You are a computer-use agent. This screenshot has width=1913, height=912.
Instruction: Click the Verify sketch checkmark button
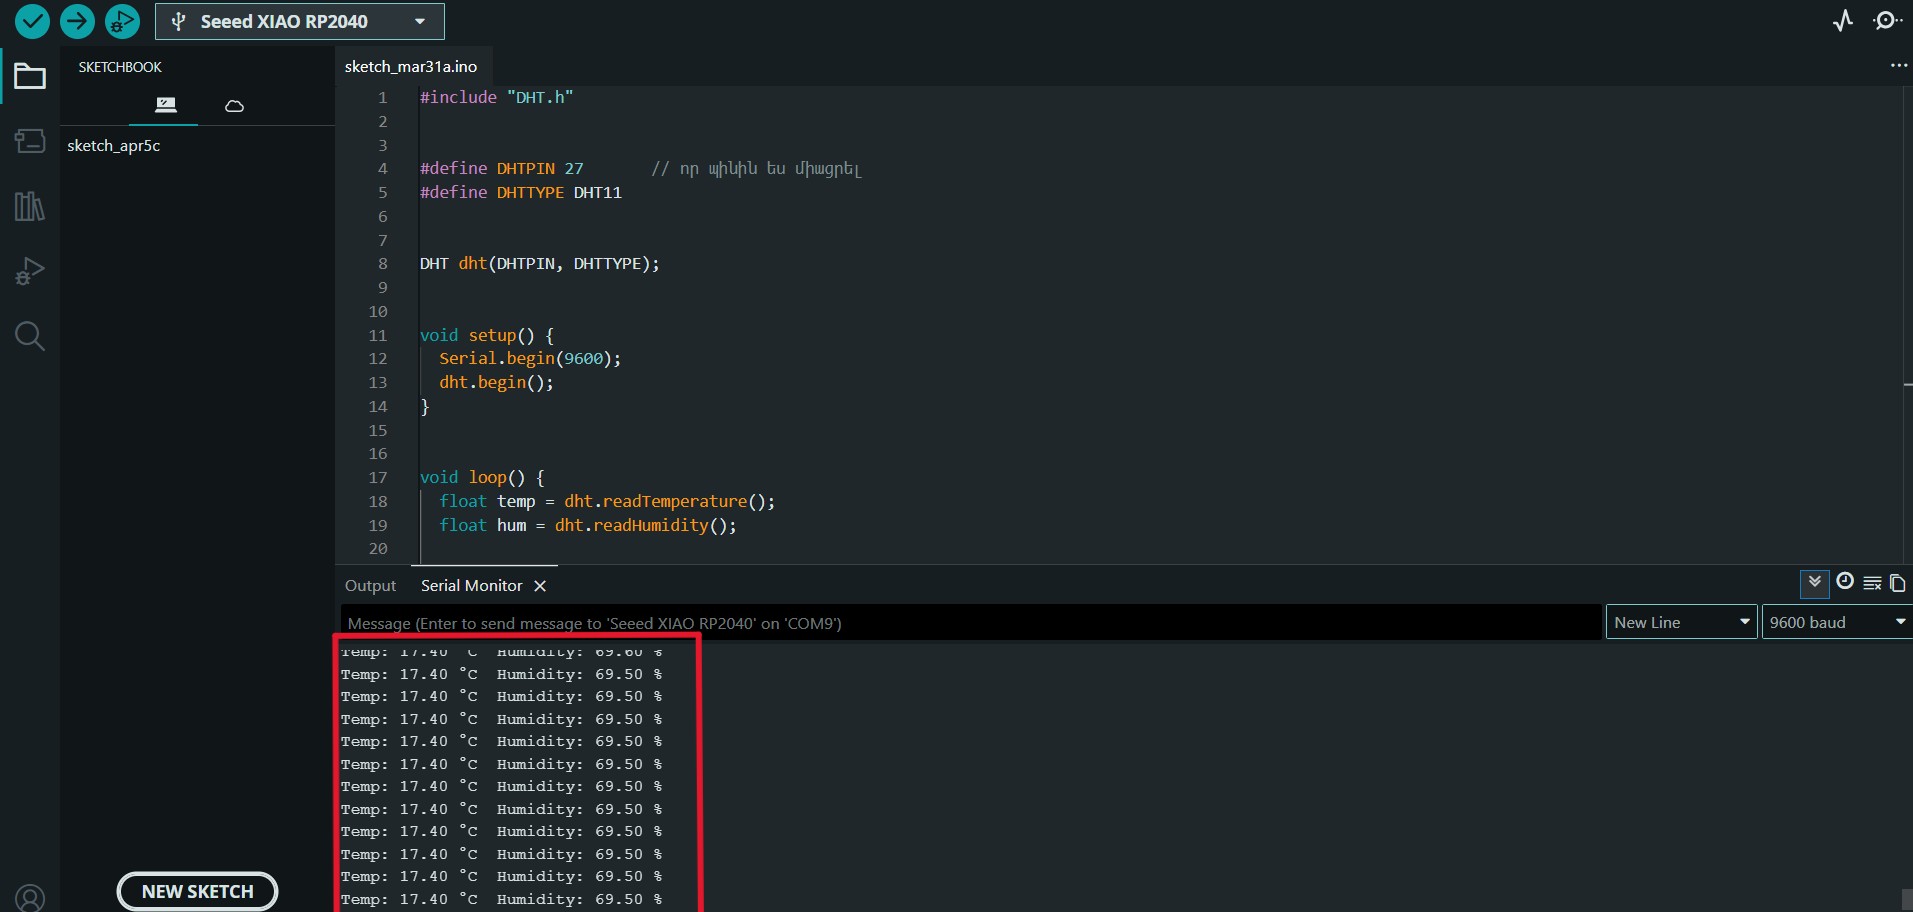click(32, 21)
